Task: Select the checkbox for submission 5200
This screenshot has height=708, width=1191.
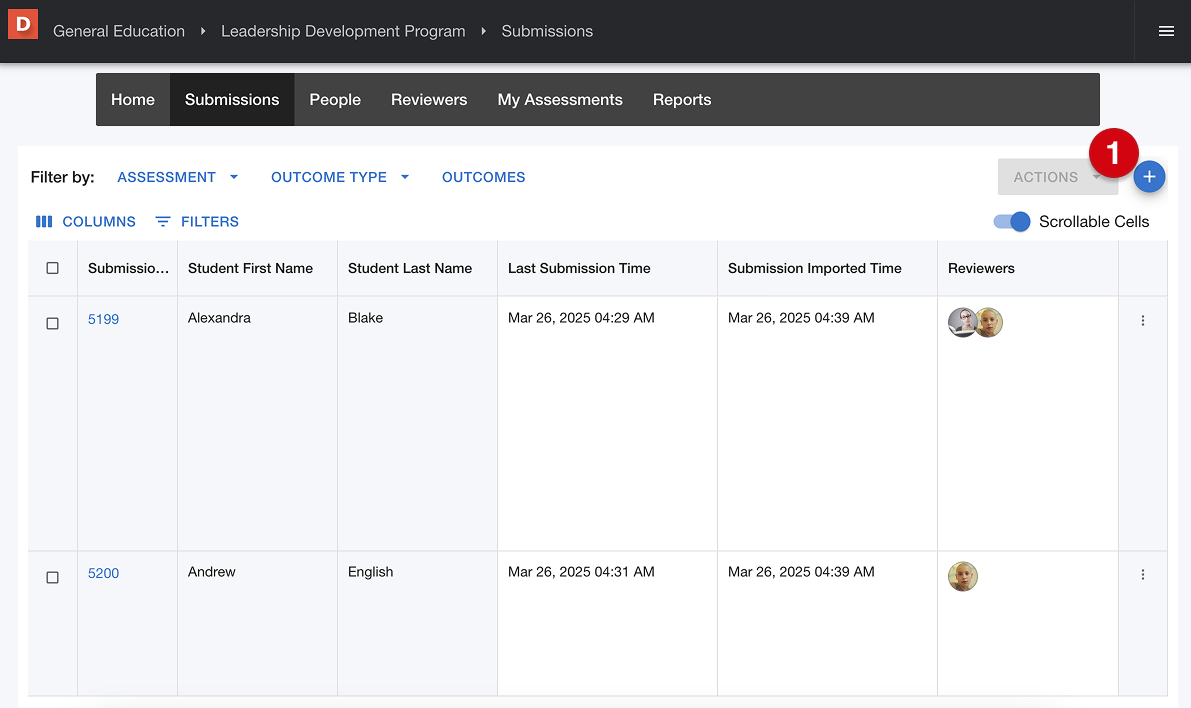Action: coord(53,577)
